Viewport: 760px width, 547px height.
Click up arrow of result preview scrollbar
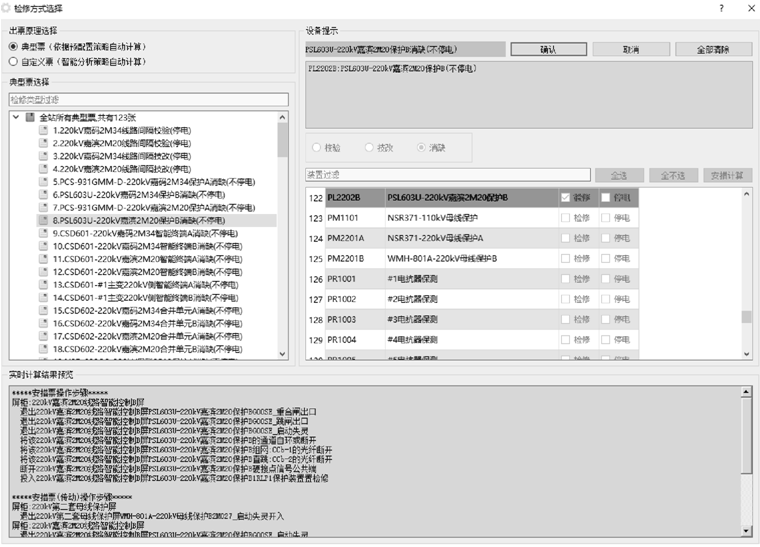tap(746, 391)
